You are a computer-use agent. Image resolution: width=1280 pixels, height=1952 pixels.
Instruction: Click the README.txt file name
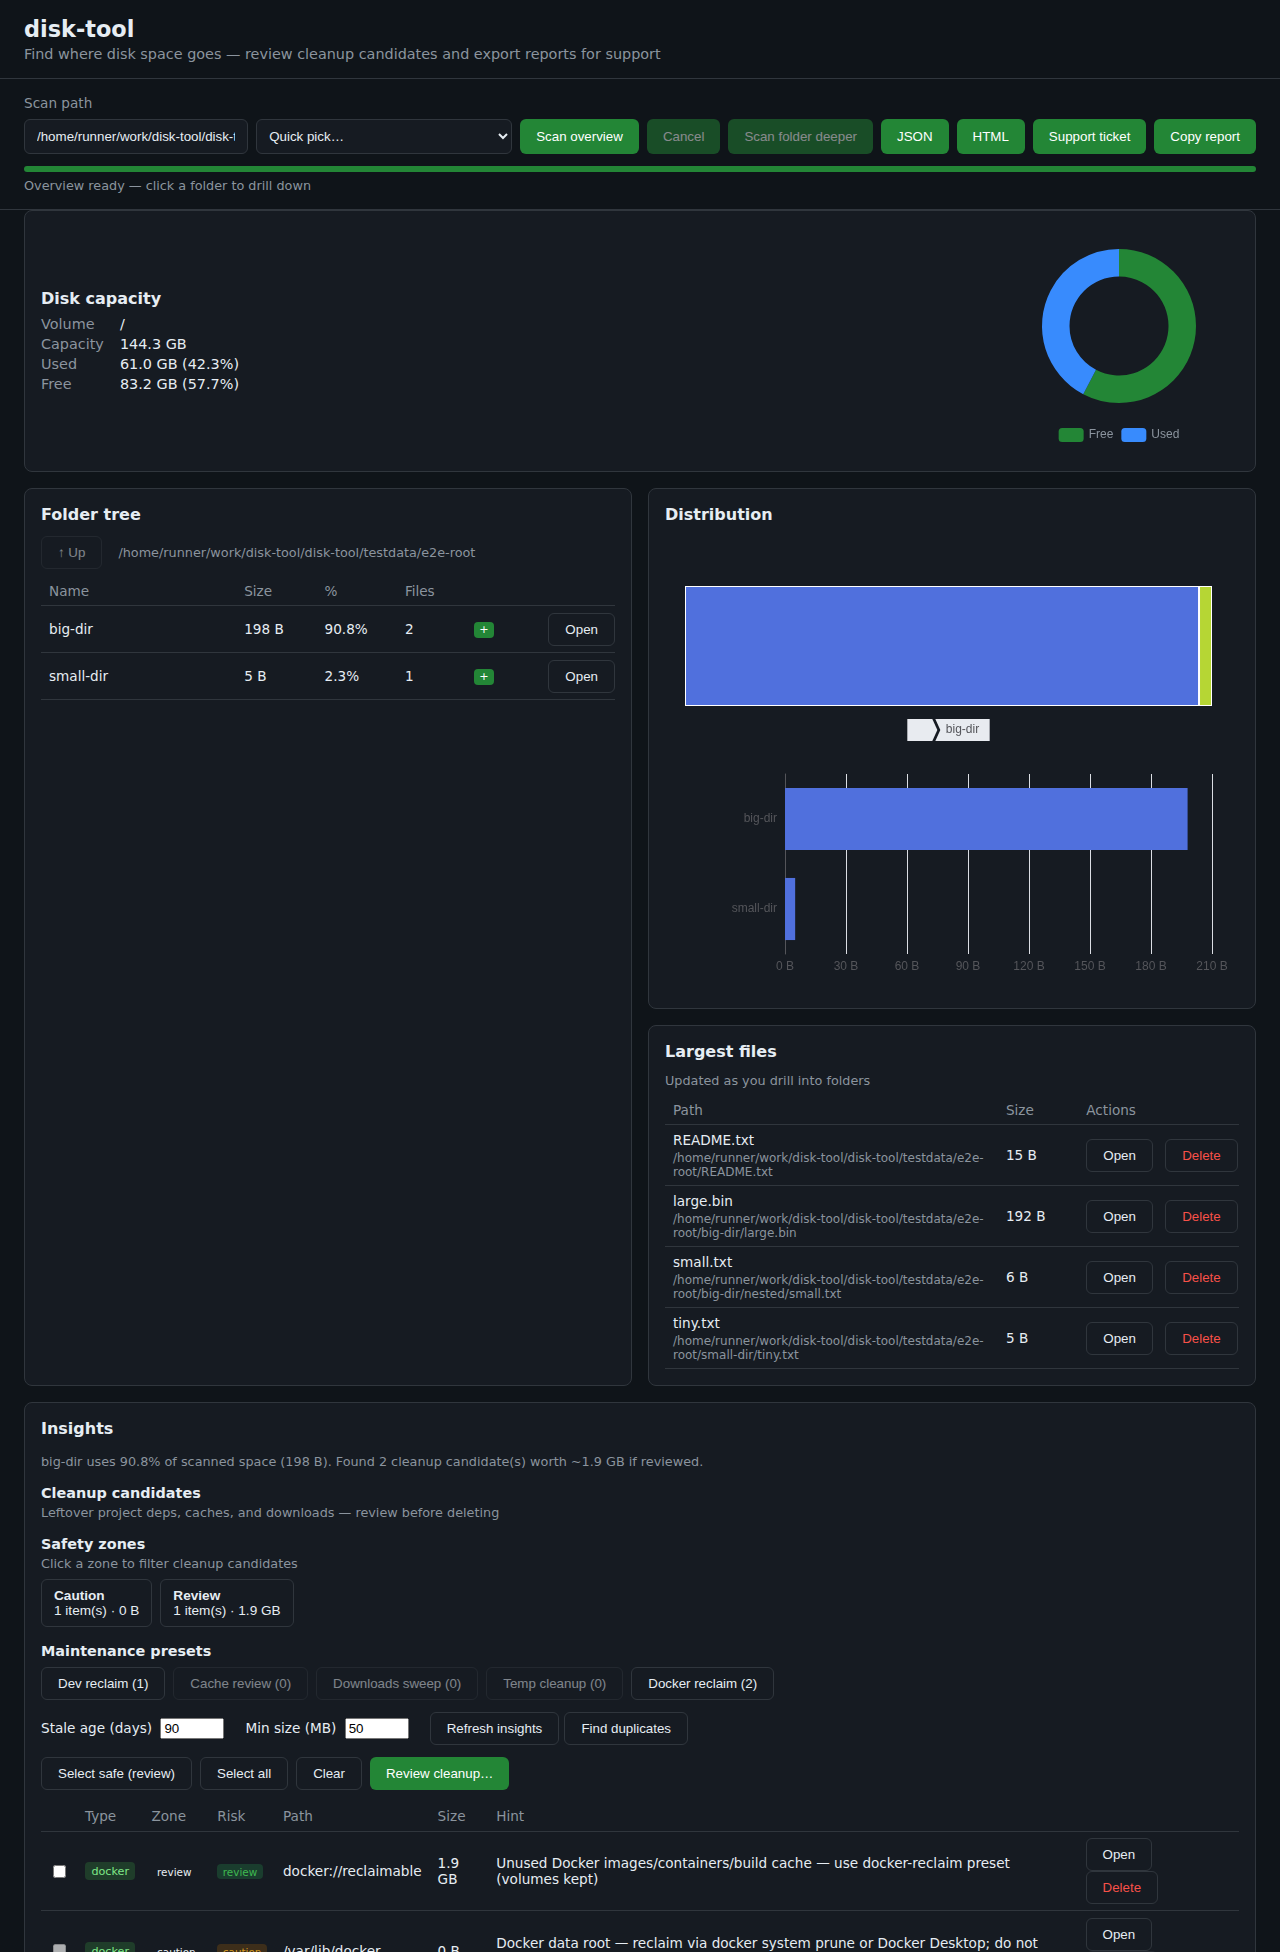click(x=713, y=1140)
